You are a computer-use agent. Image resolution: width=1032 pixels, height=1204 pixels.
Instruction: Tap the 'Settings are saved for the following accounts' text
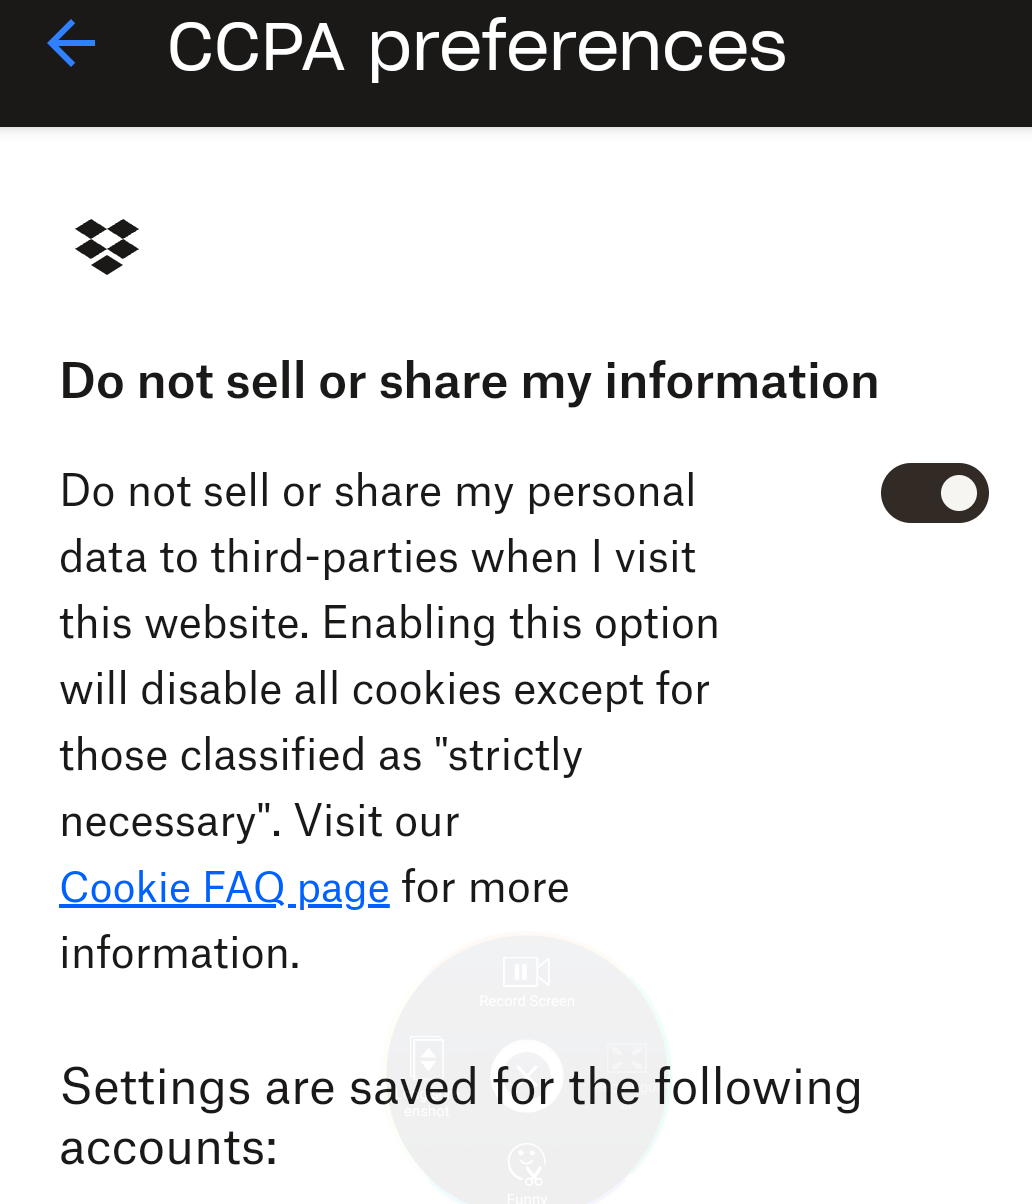[x=460, y=1087]
